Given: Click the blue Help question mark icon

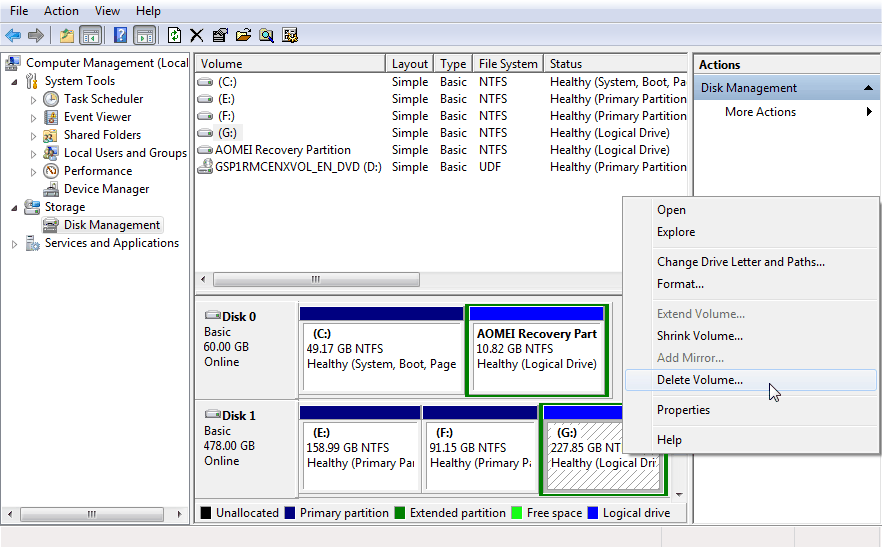Looking at the screenshot, I should pyautogui.click(x=120, y=35).
